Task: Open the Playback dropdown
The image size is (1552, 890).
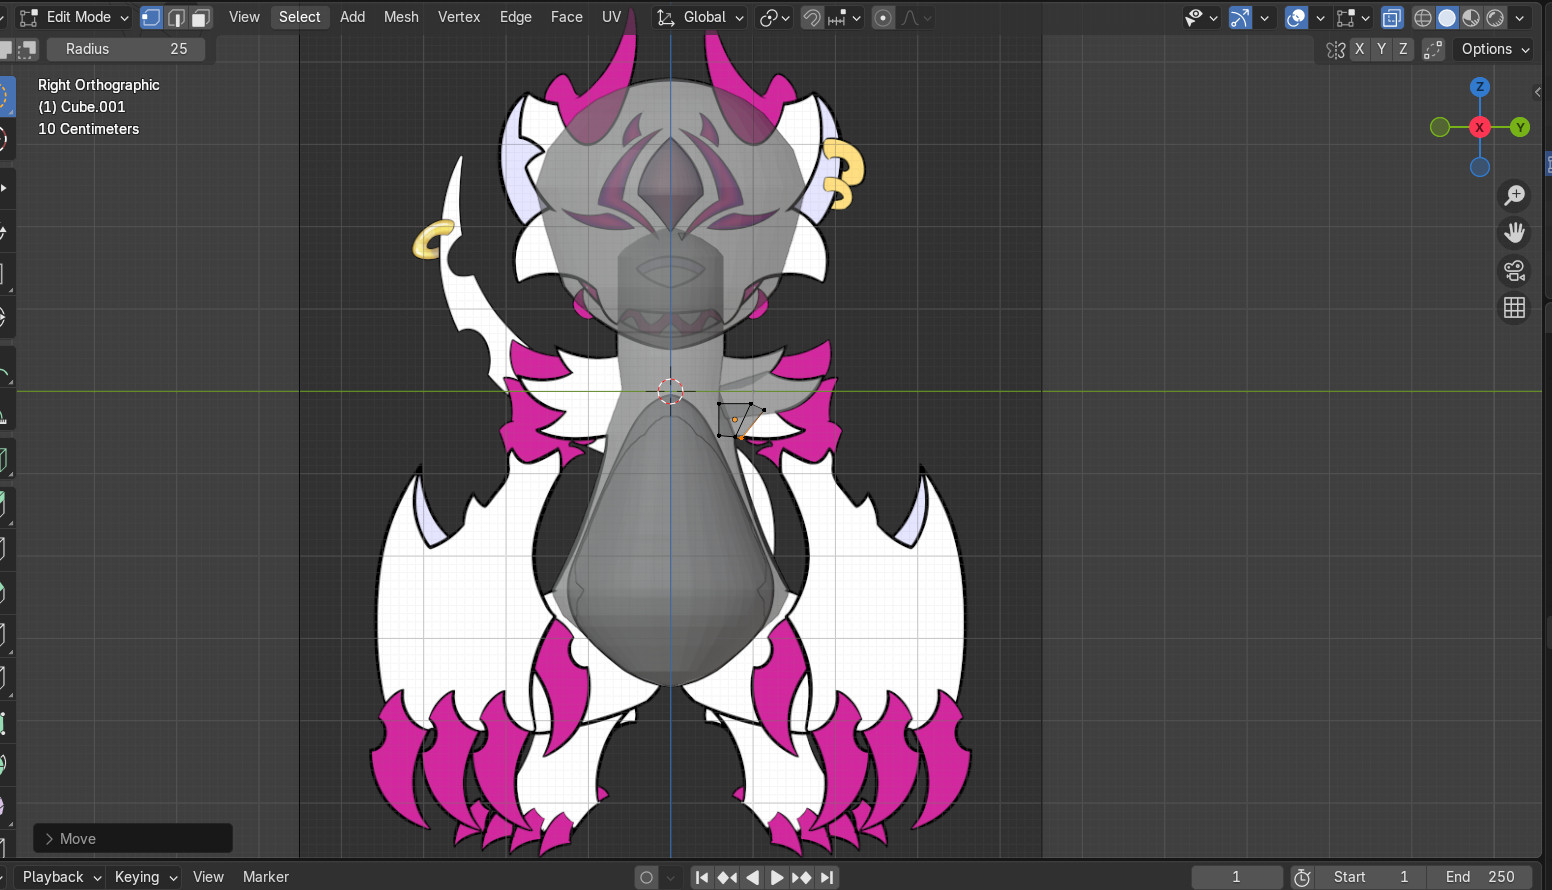Action: click(61, 877)
